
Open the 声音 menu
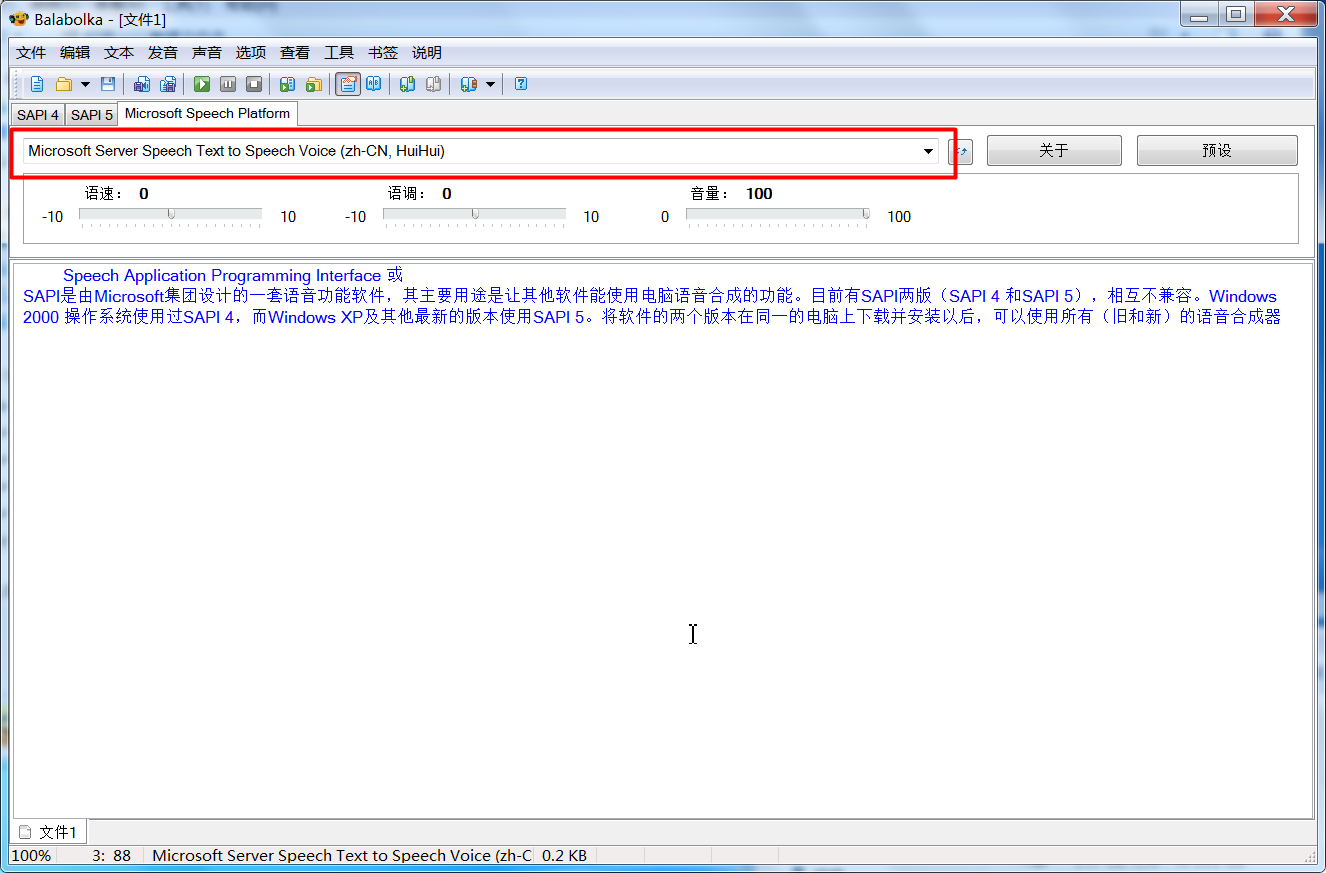coord(207,53)
